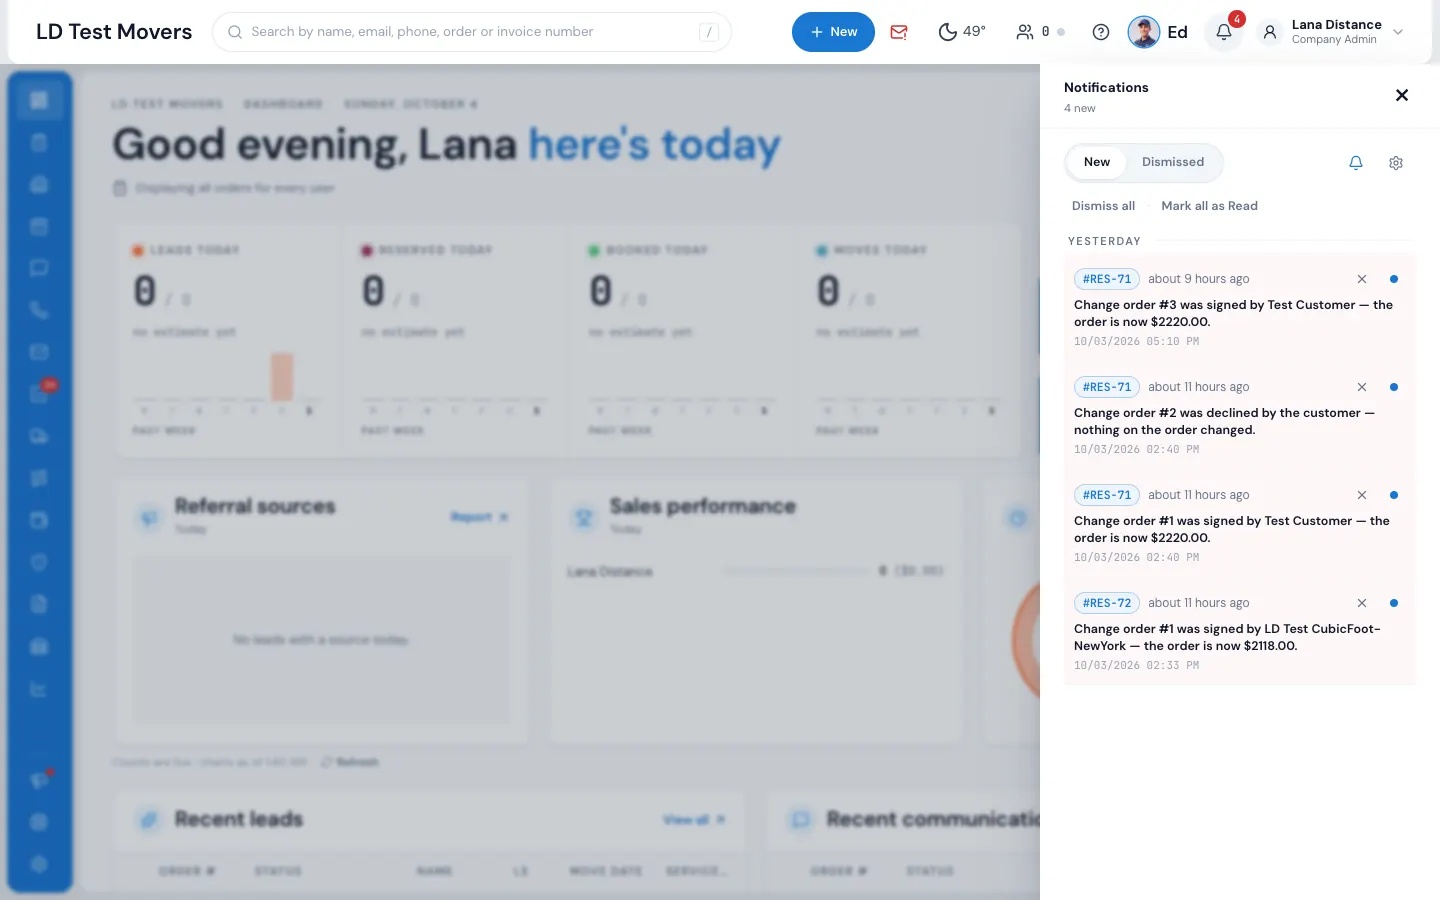Click Dismiss all notifications
1440x900 pixels.
pyautogui.click(x=1103, y=206)
